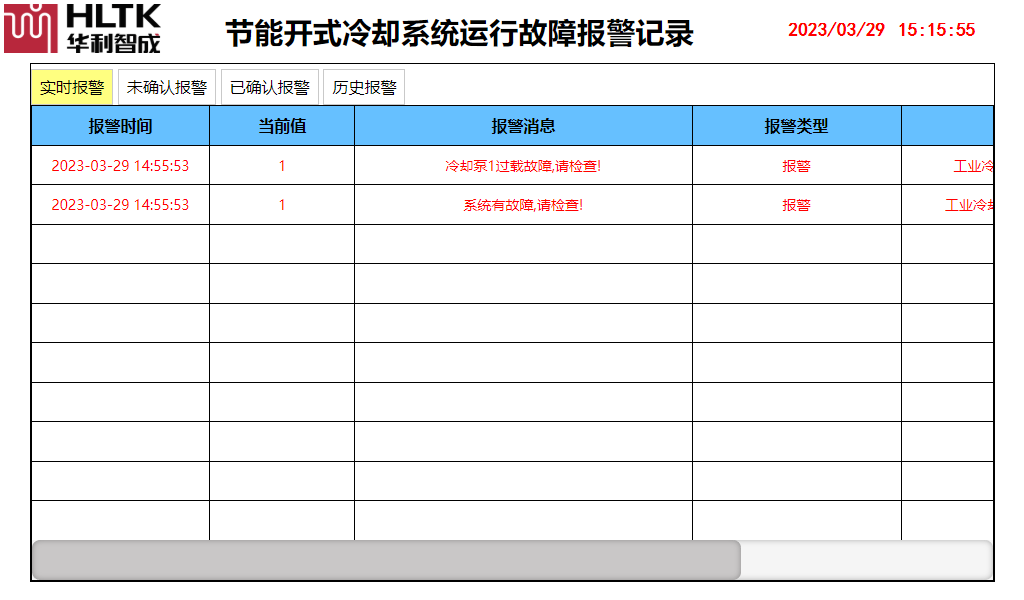Click the current value in the 冷却泵1过载故障 row

tap(282, 166)
